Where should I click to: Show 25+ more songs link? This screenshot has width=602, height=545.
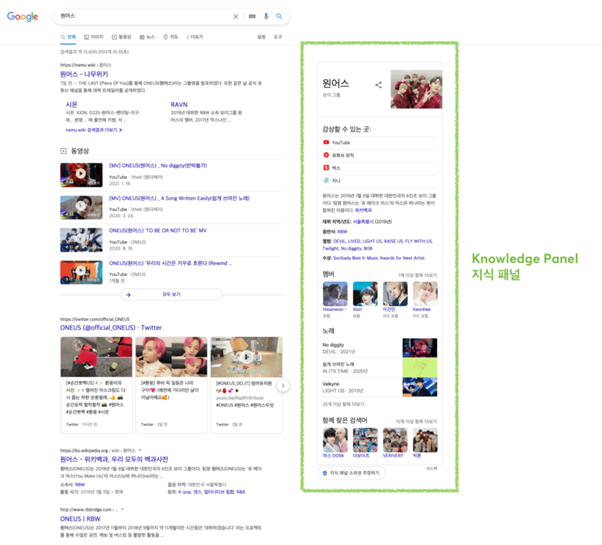tap(343, 404)
